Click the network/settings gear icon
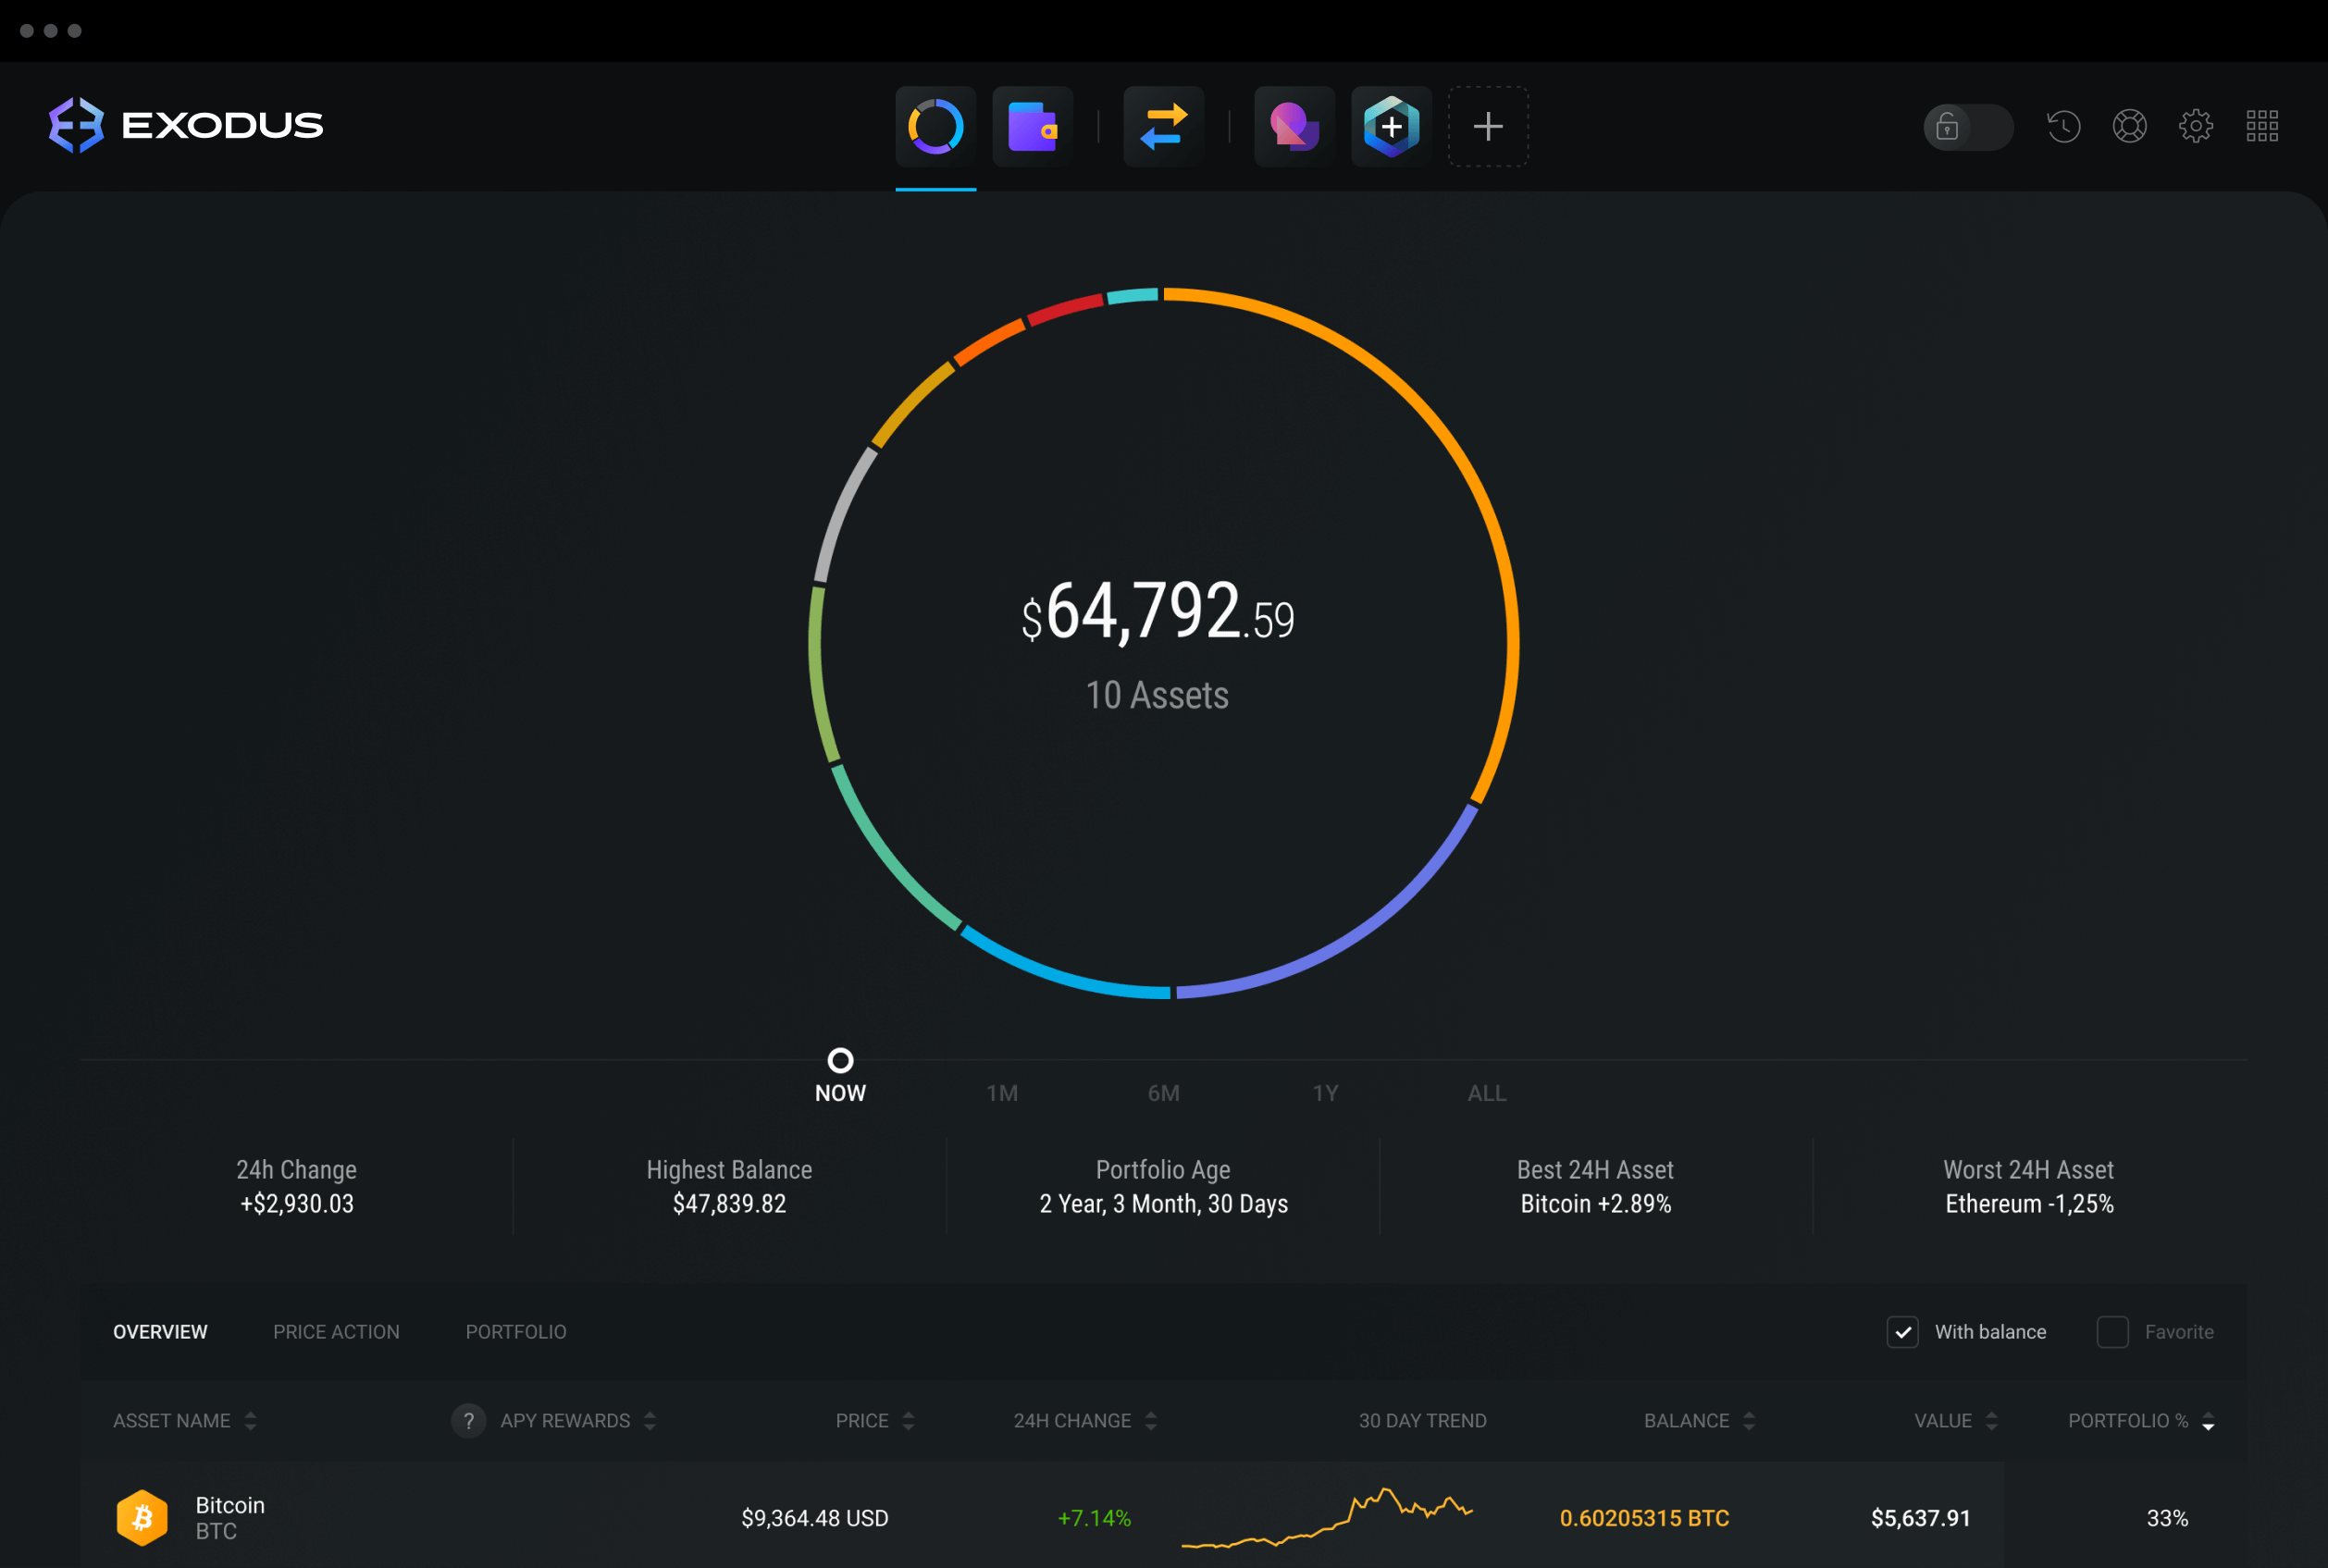The height and width of the screenshot is (1568, 2328). (x=2198, y=122)
